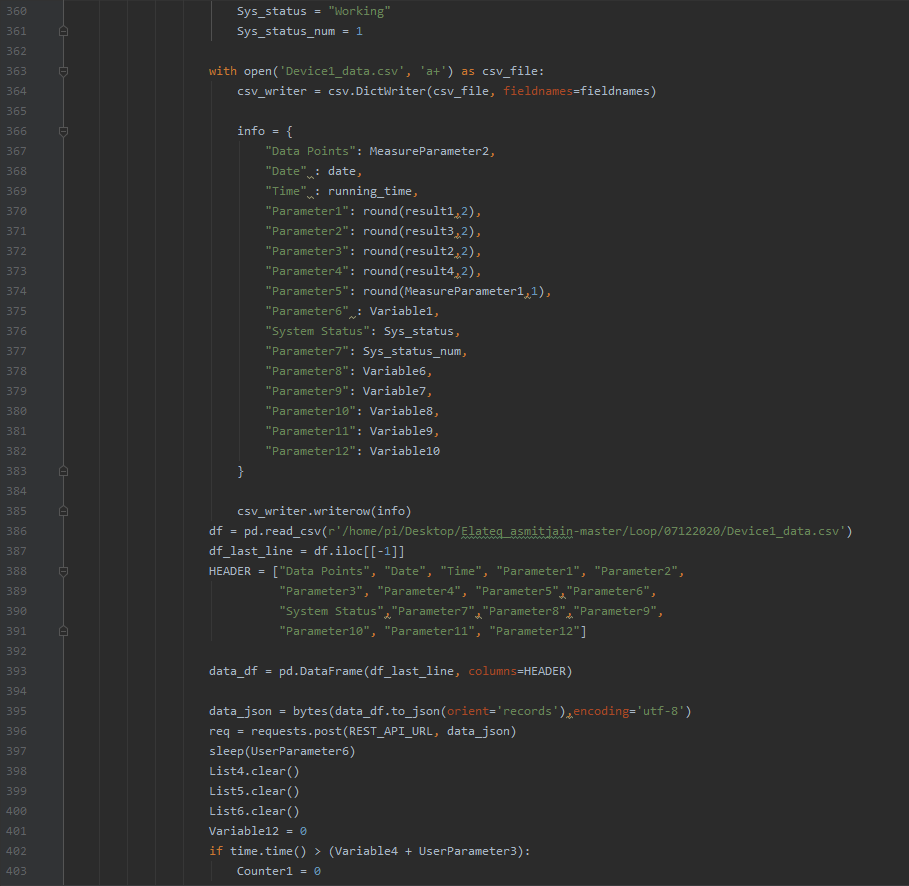
Task: Click MeasureParameter2 on line 367
Action: click(x=429, y=151)
